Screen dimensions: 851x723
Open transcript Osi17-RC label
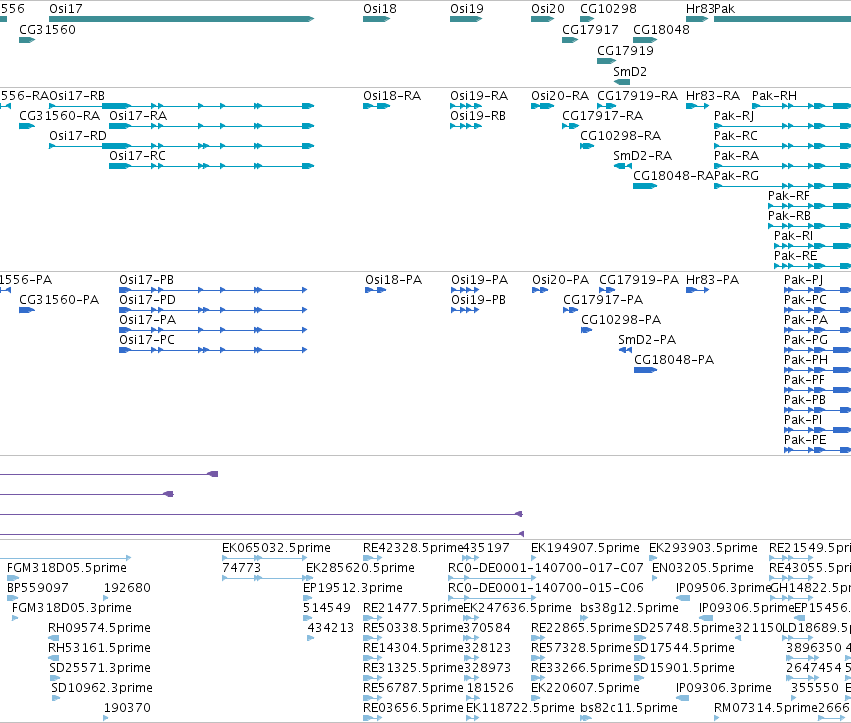click(137, 156)
